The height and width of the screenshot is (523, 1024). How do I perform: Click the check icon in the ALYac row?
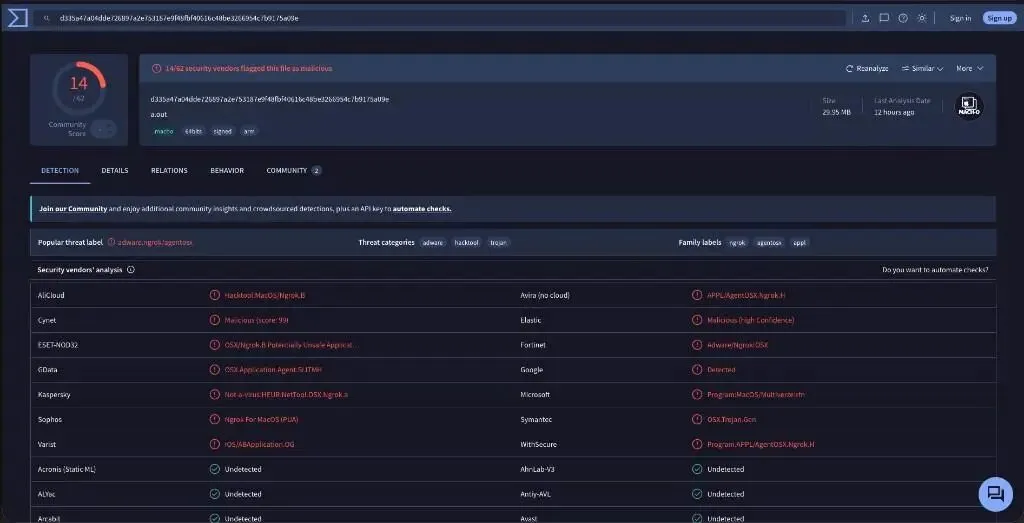pyautogui.click(x=214, y=494)
